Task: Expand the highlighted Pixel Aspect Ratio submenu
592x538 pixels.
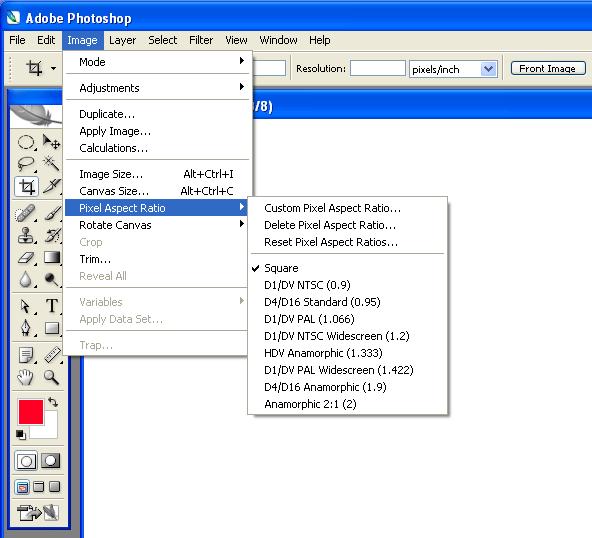Action: tap(157, 208)
